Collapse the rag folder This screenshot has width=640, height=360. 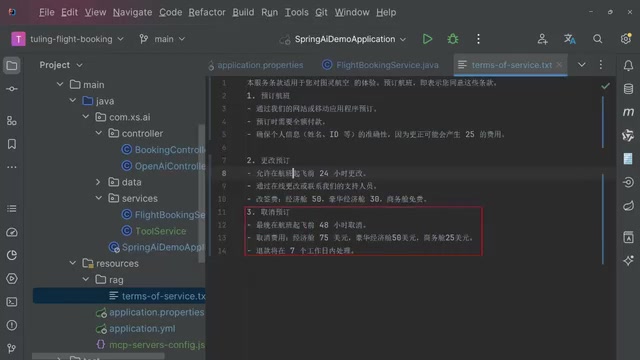pos(86,279)
